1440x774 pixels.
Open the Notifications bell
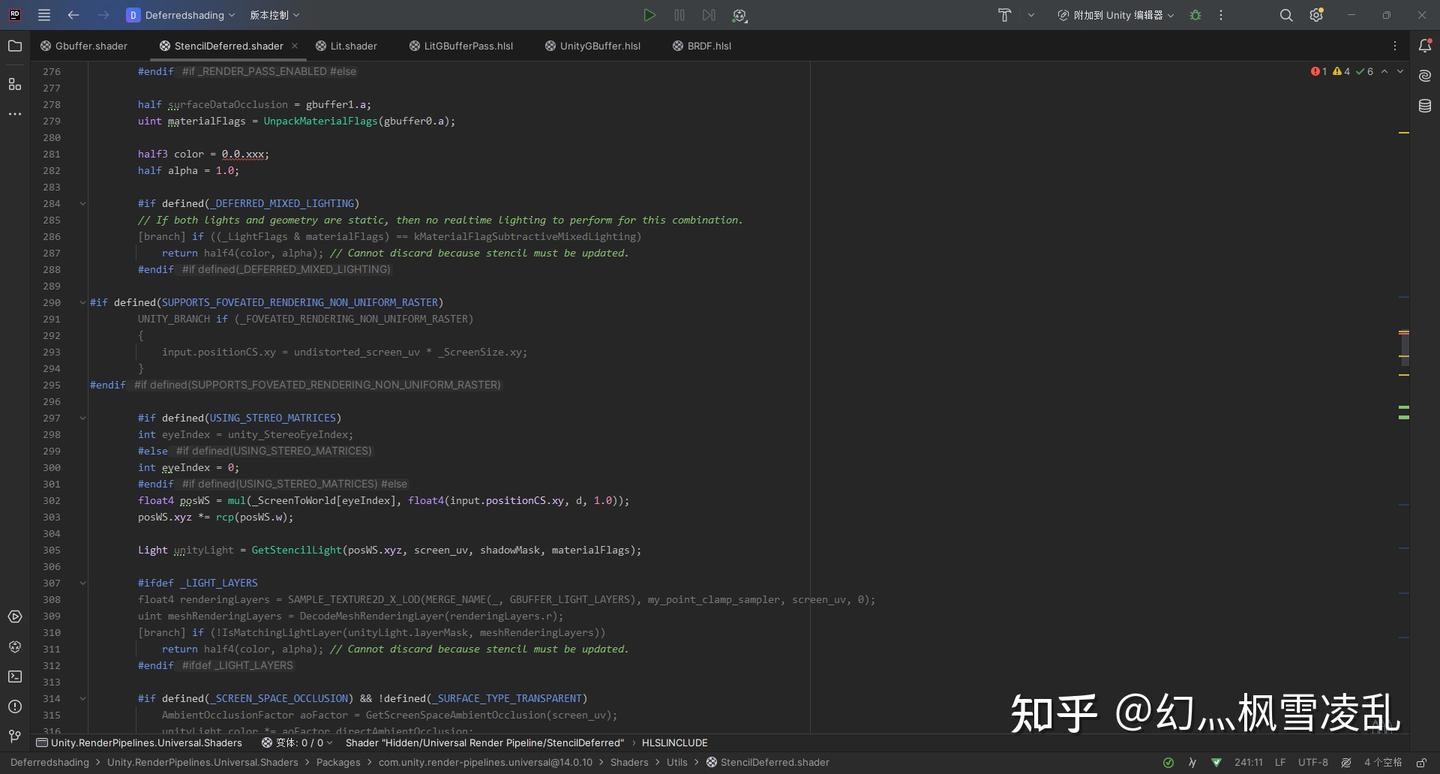pyautogui.click(x=1425, y=46)
